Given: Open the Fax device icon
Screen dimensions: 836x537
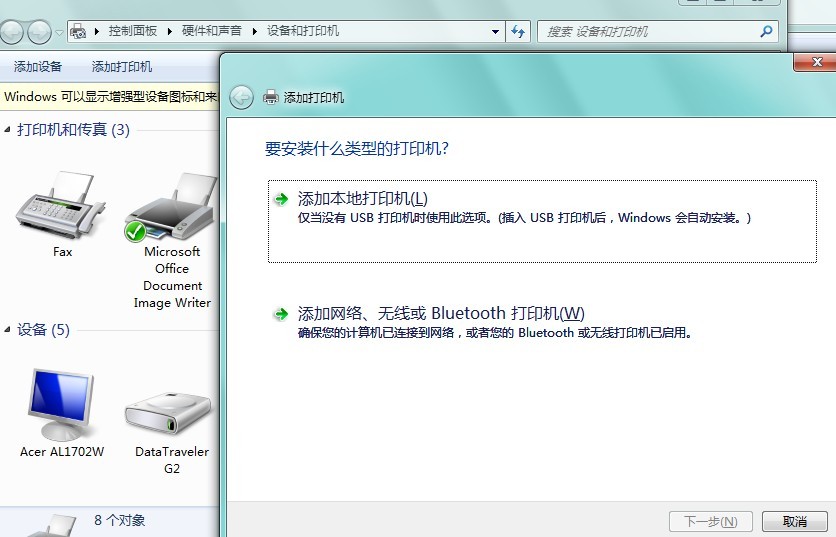Looking at the screenshot, I should [x=62, y=205].
